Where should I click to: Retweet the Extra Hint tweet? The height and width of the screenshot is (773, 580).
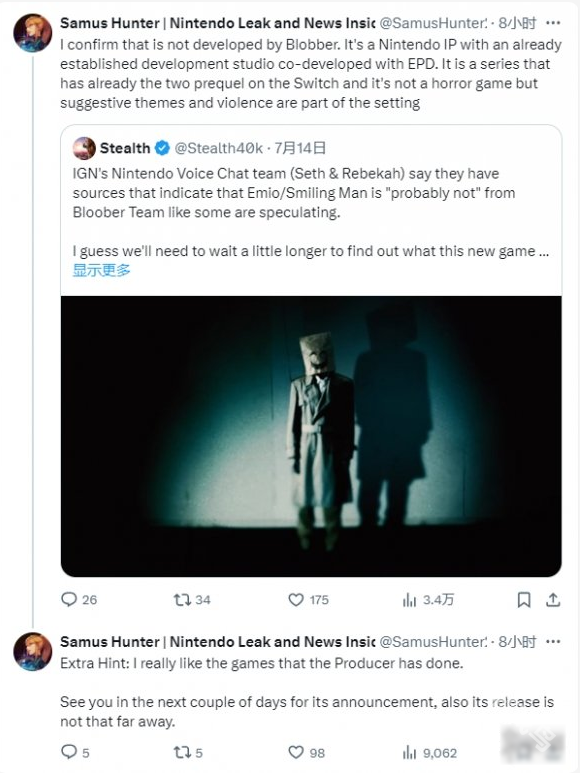point(188,752)
